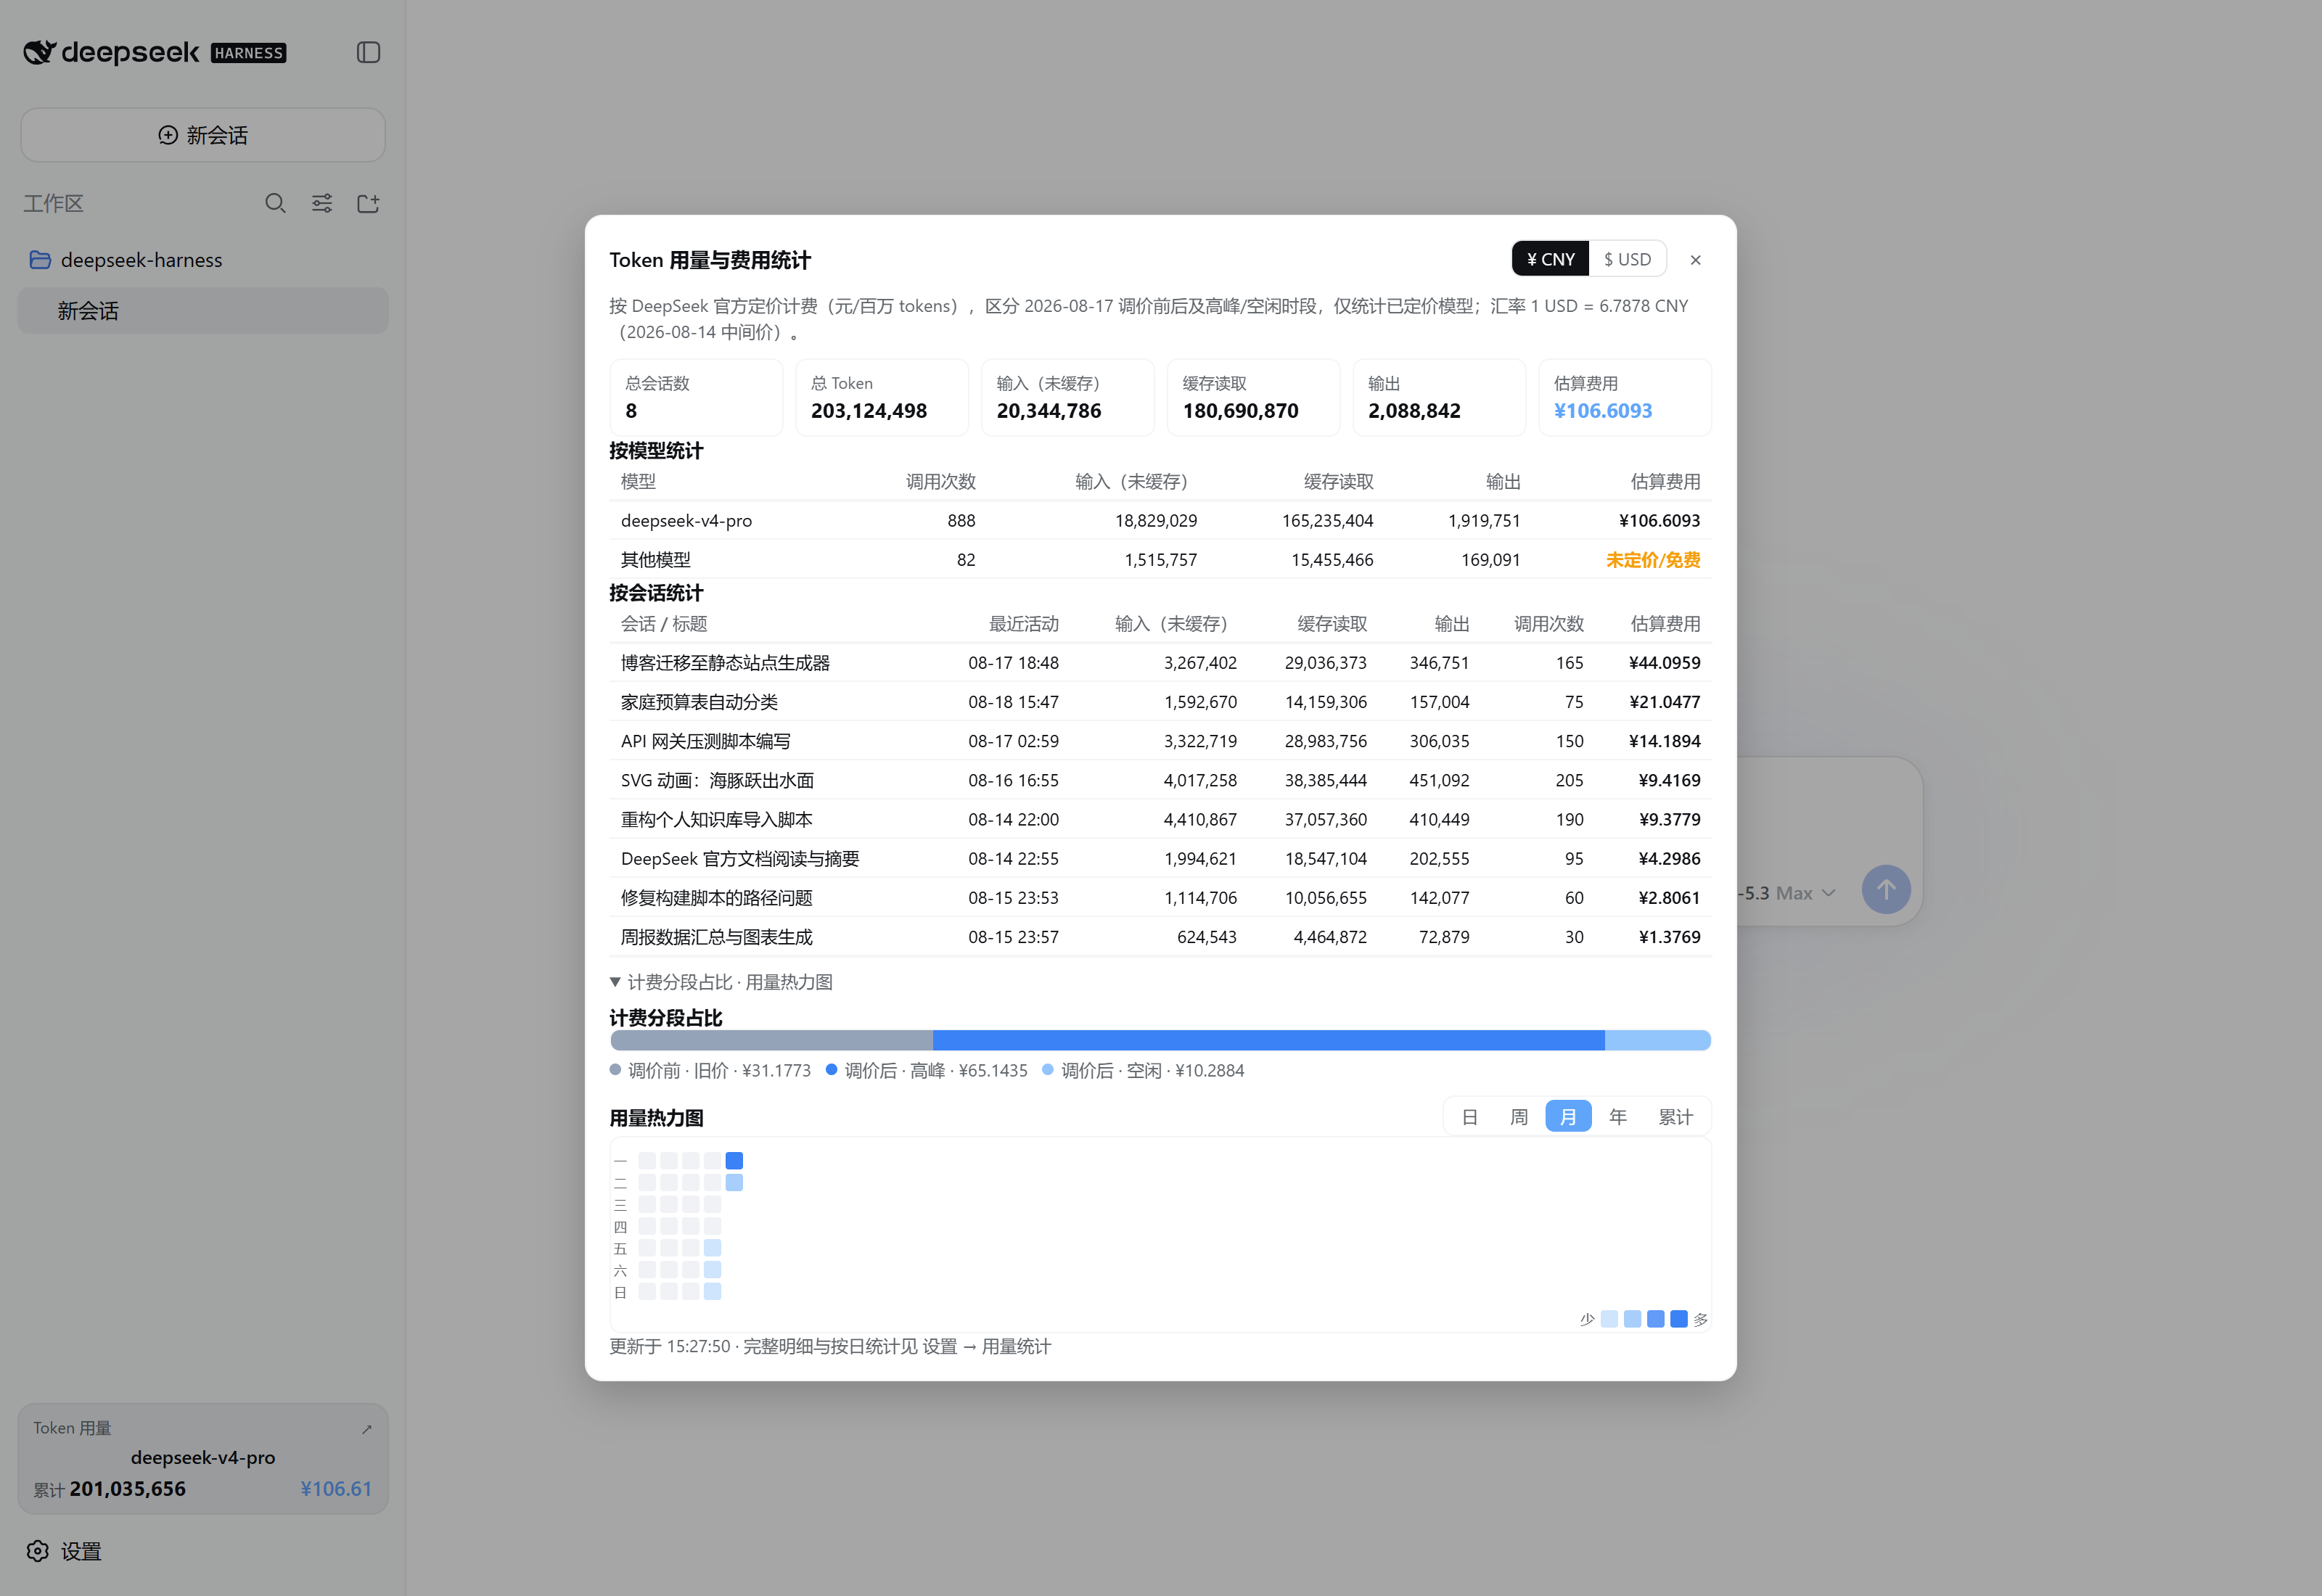This screenshot has height=1596, width=2322.
Task: Click the deepseek-v4-pro model row
Action: pos(1160,521)
